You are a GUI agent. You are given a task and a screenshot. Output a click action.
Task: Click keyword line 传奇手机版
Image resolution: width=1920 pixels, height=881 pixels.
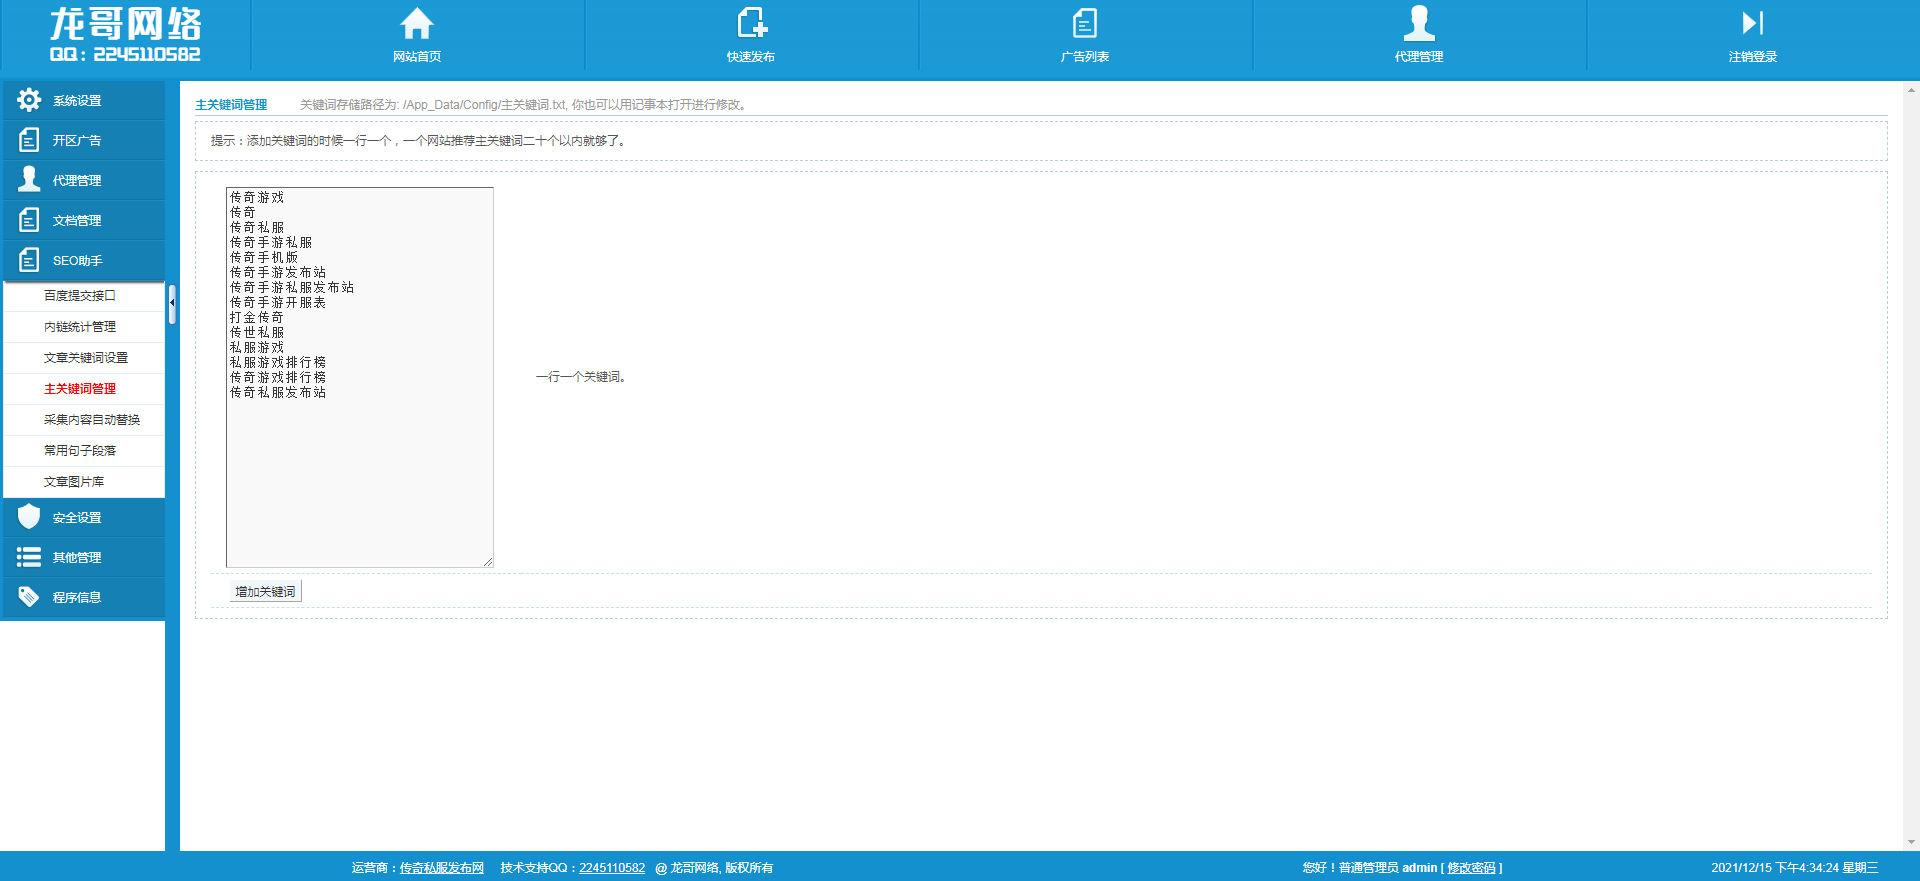coord(264,257)
